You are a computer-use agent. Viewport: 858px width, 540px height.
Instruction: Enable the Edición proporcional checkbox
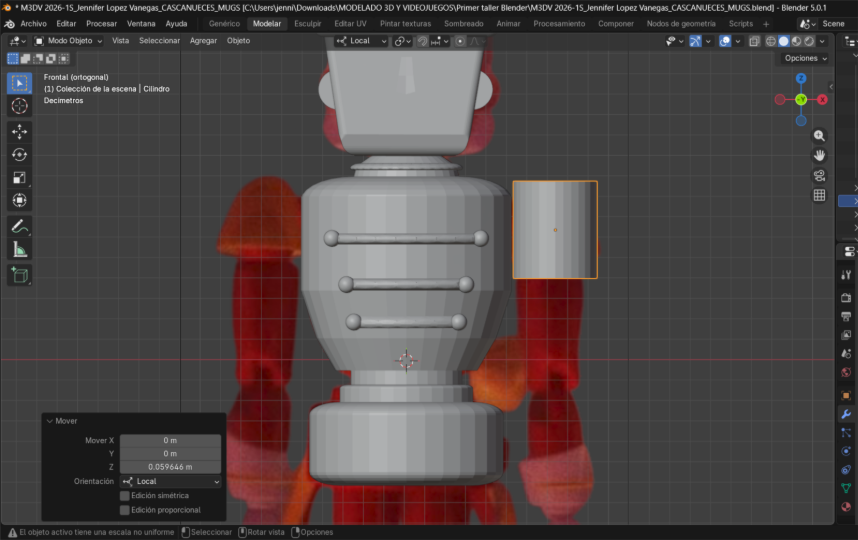(x=125, y=509)
